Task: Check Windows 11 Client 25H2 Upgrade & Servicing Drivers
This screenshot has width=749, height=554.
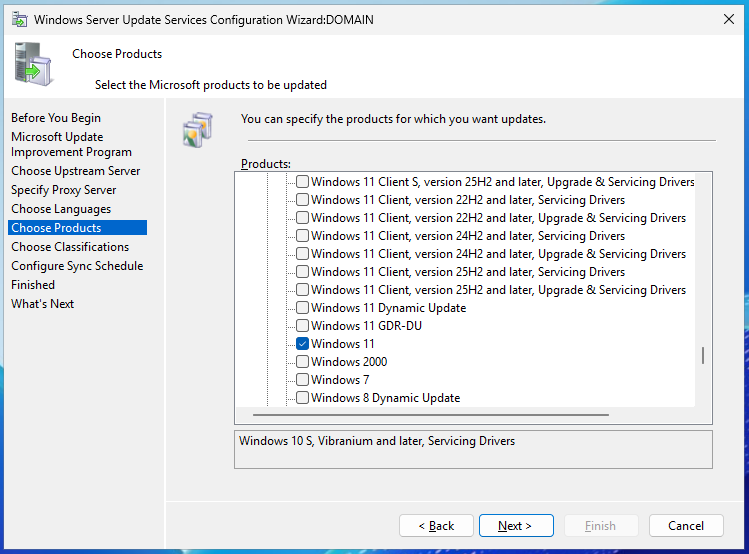Action: (302, 290)
